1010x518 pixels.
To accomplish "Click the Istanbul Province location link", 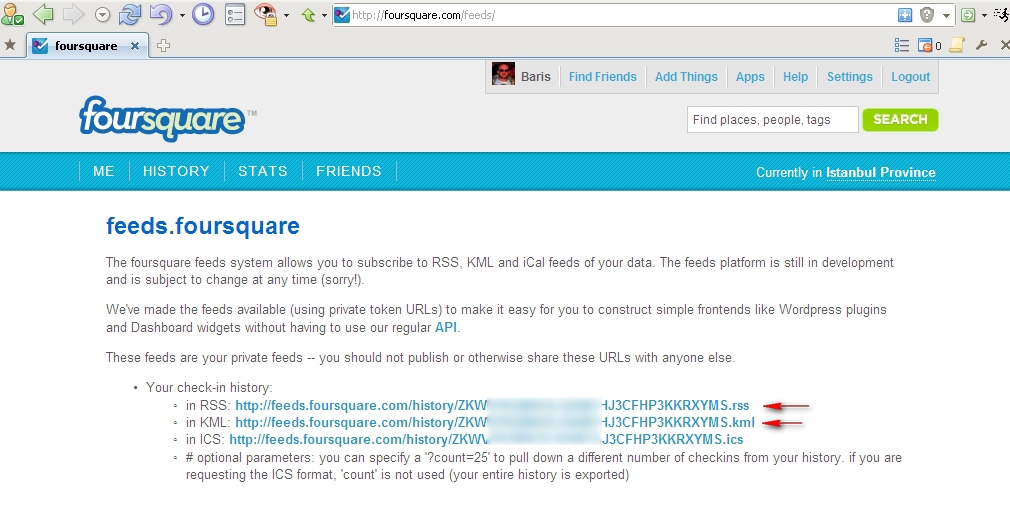I will [881, 173].
